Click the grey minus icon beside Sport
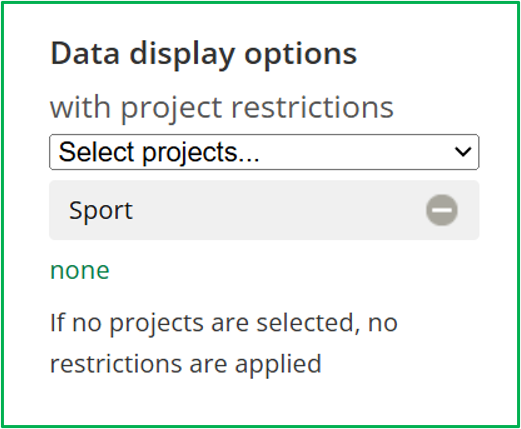Screen dimensions: 521x429 442,210
